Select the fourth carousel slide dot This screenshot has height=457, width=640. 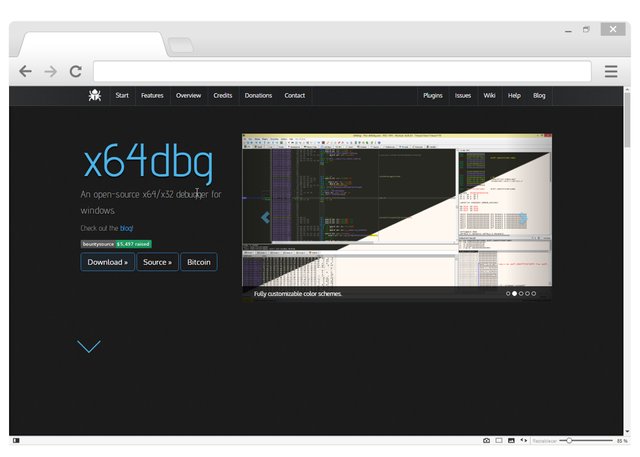point(527,293)
